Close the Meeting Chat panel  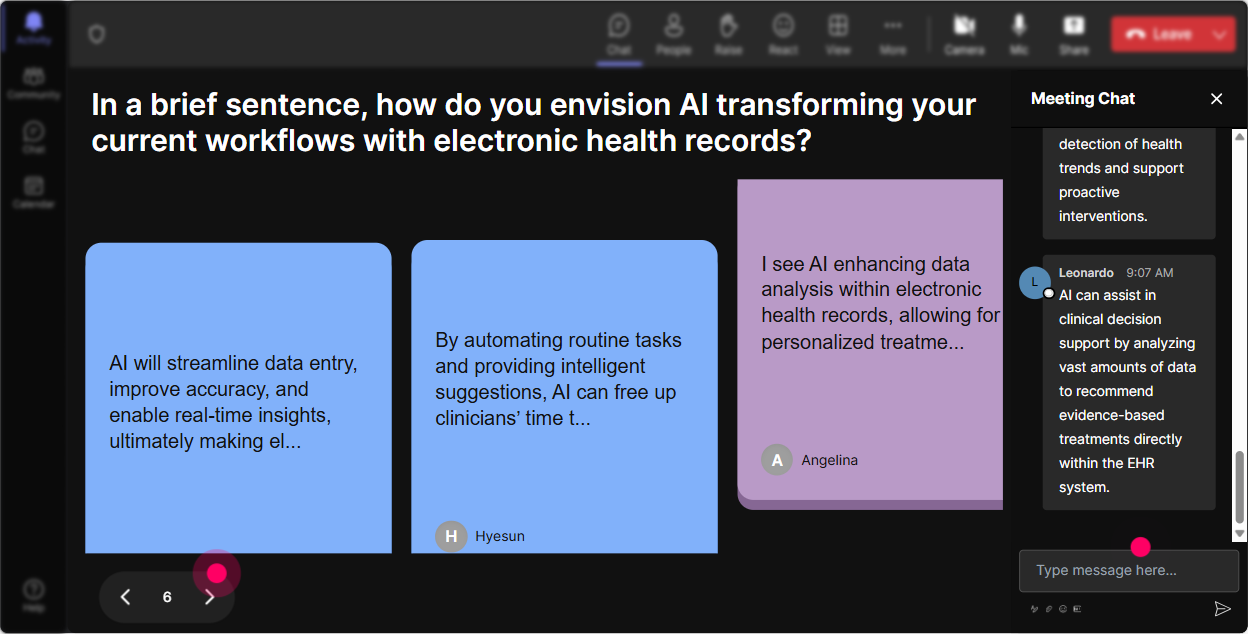1217,99
